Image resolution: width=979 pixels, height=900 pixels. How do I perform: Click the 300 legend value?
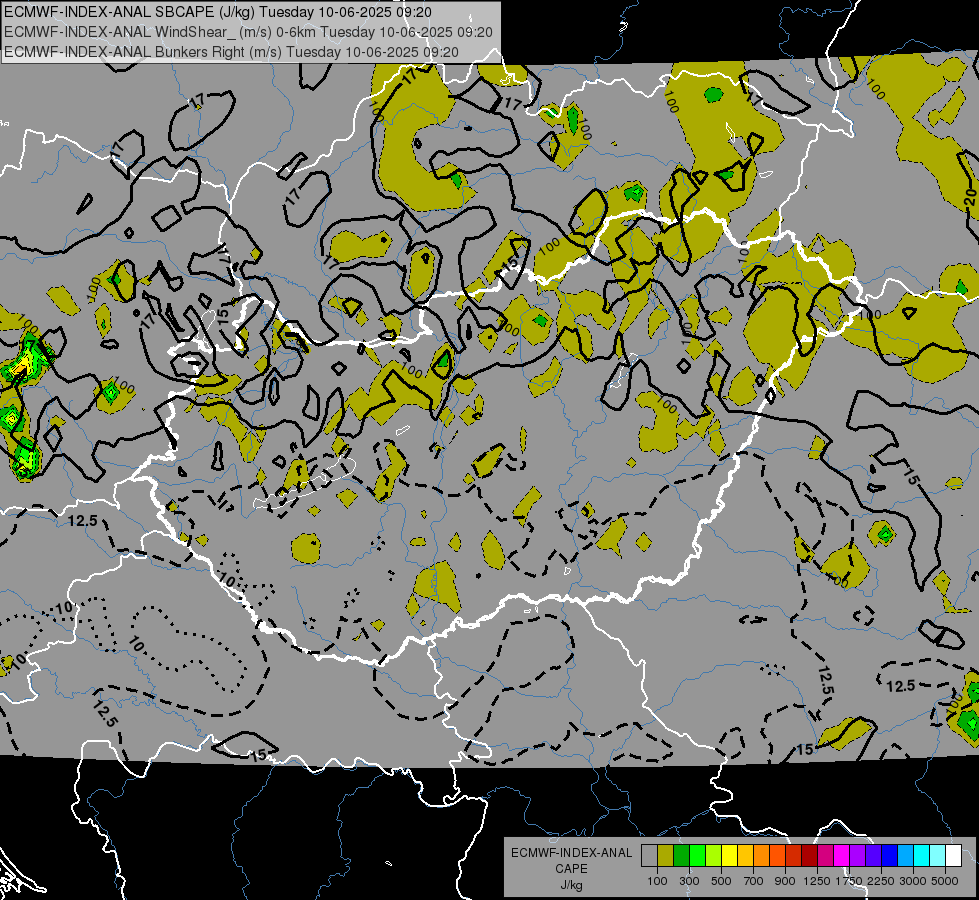[689, 881]
